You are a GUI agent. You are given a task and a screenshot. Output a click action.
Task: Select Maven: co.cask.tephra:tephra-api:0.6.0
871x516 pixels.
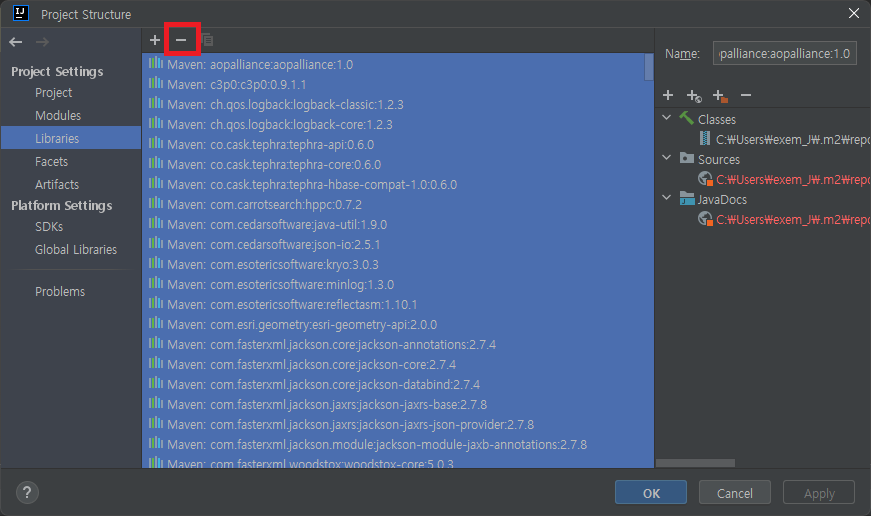tap(398, 144)
